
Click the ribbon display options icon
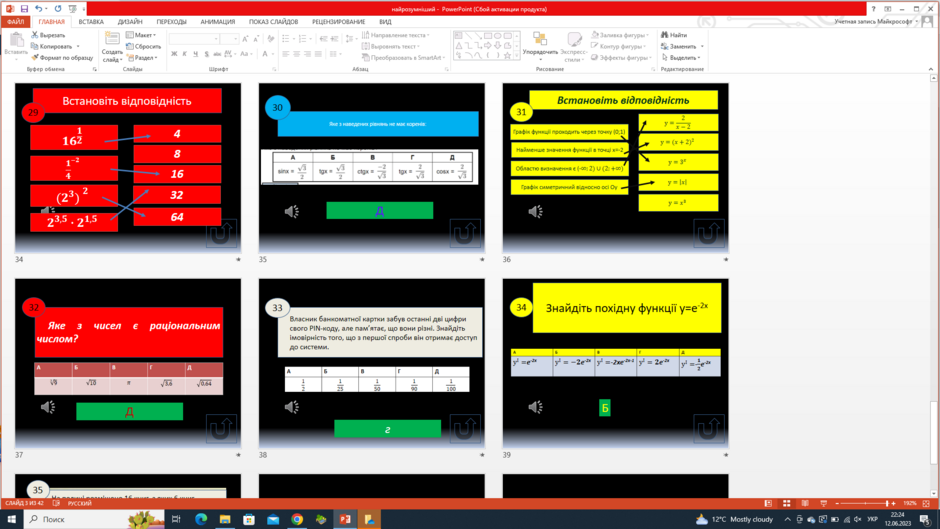[887, 9]
